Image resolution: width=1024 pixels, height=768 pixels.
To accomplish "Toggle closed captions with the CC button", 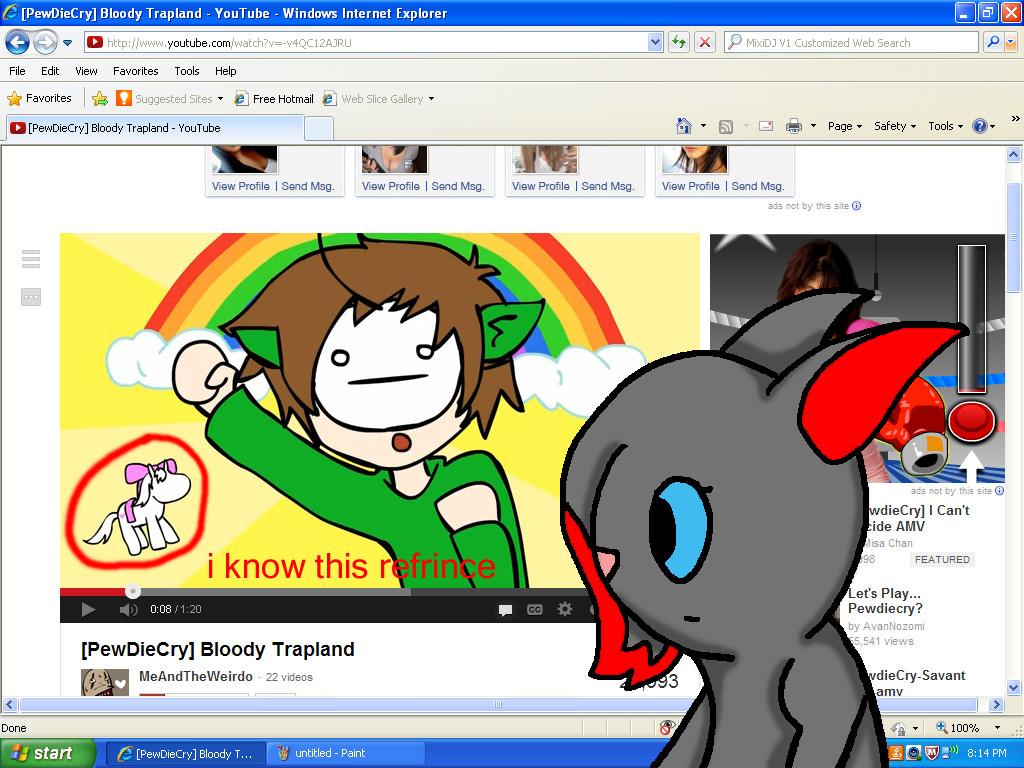I will point(535,609).
